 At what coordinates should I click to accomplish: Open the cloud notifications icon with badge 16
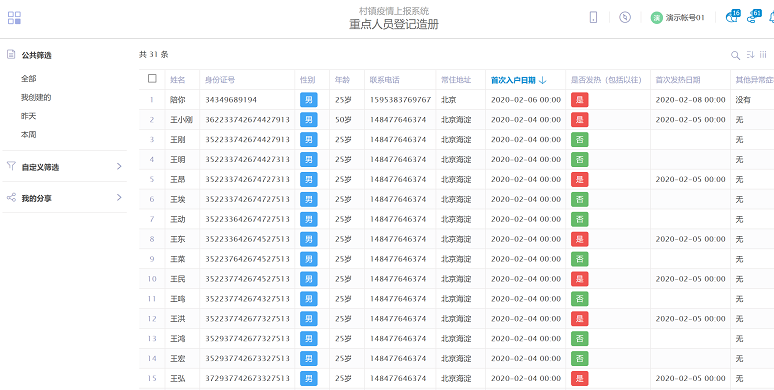click(733, 16)
